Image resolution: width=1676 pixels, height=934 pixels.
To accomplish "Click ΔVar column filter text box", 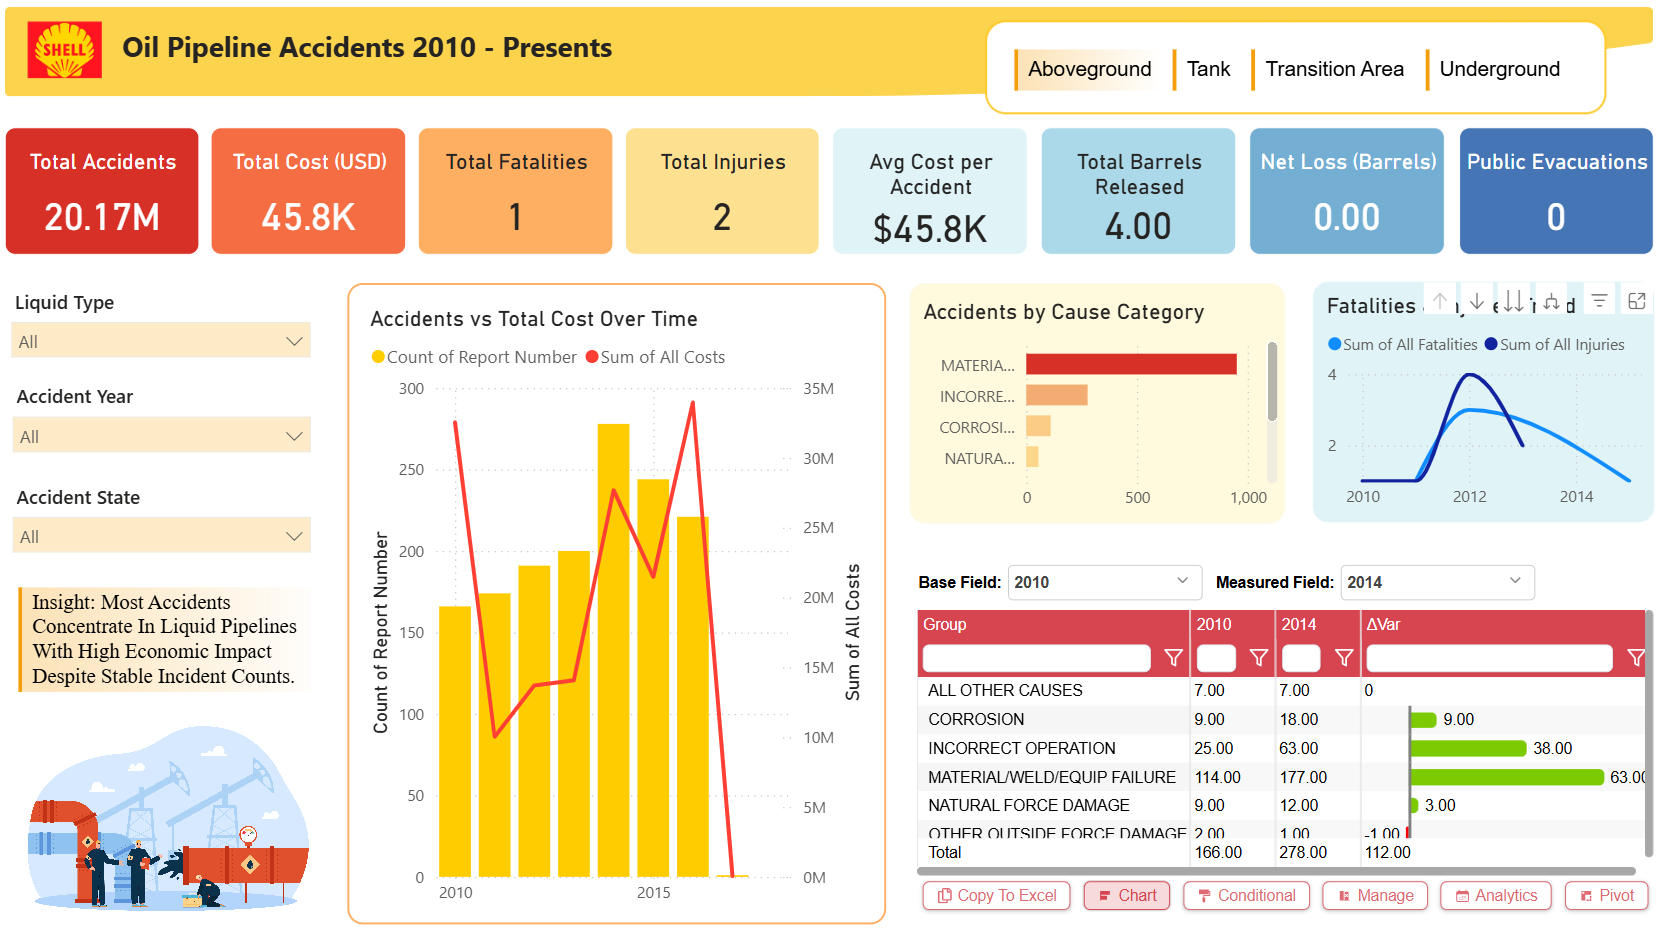I will [1489, 658].
